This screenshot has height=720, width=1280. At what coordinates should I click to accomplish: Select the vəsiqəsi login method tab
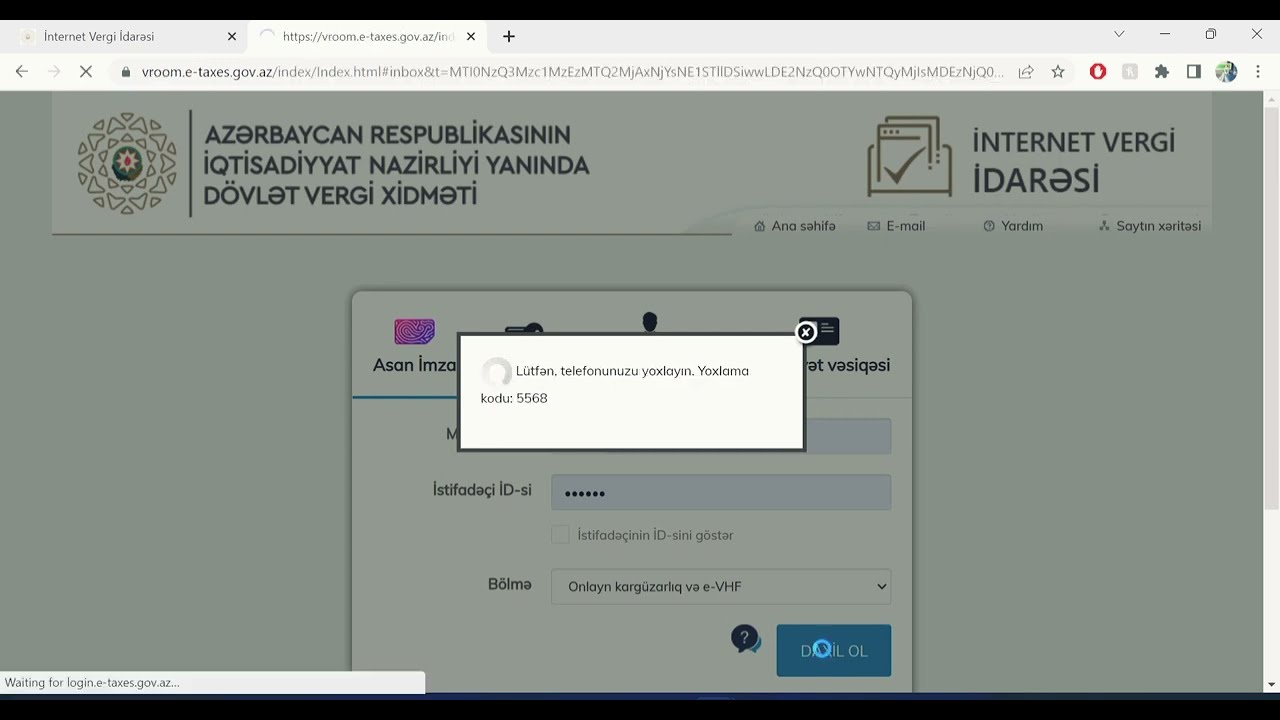pos(847,365)
